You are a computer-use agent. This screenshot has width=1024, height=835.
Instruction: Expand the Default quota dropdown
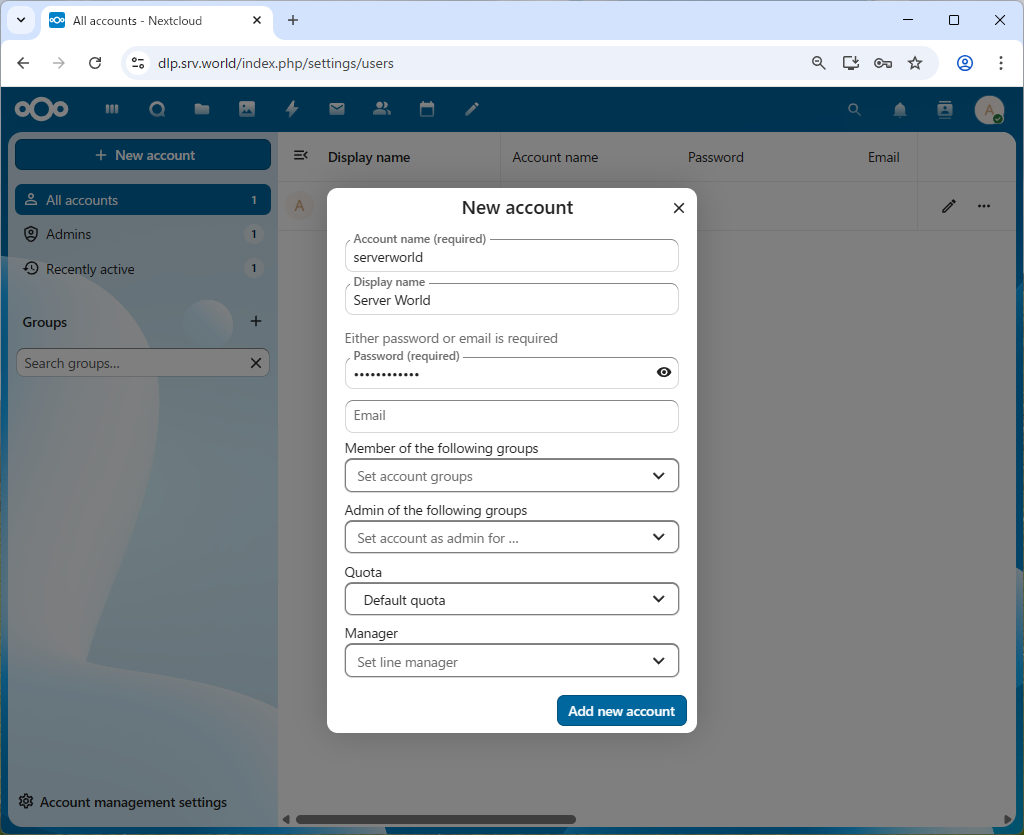tap(511, 599)
